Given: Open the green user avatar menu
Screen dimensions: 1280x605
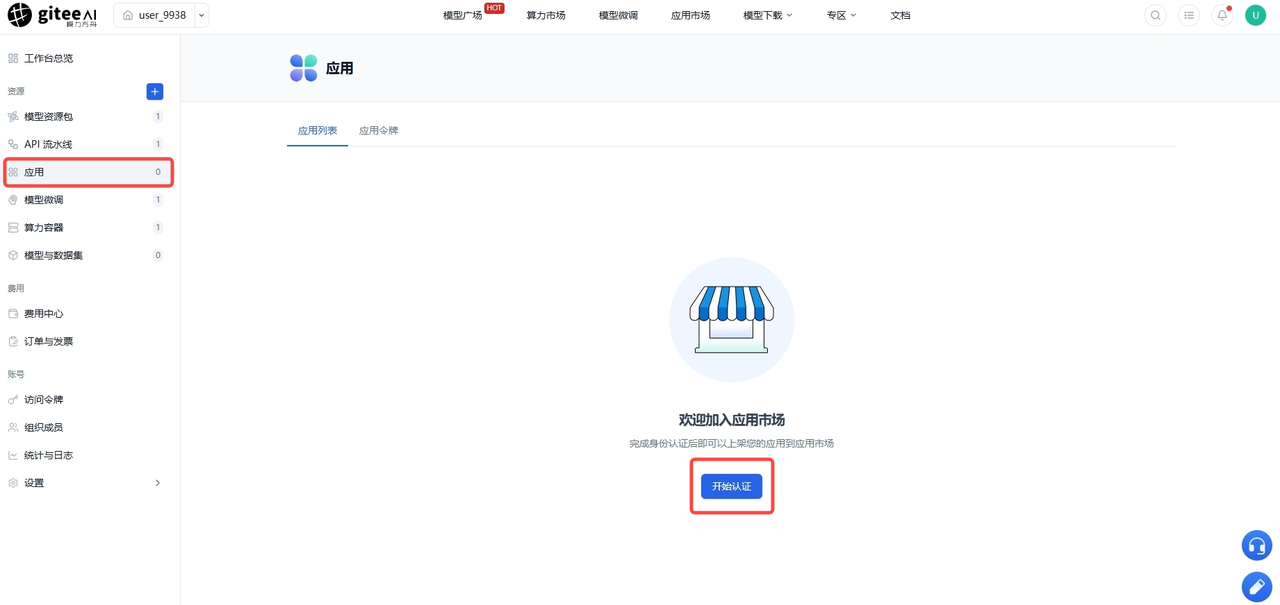Looking at the screenshot, I should (1255, 15).
